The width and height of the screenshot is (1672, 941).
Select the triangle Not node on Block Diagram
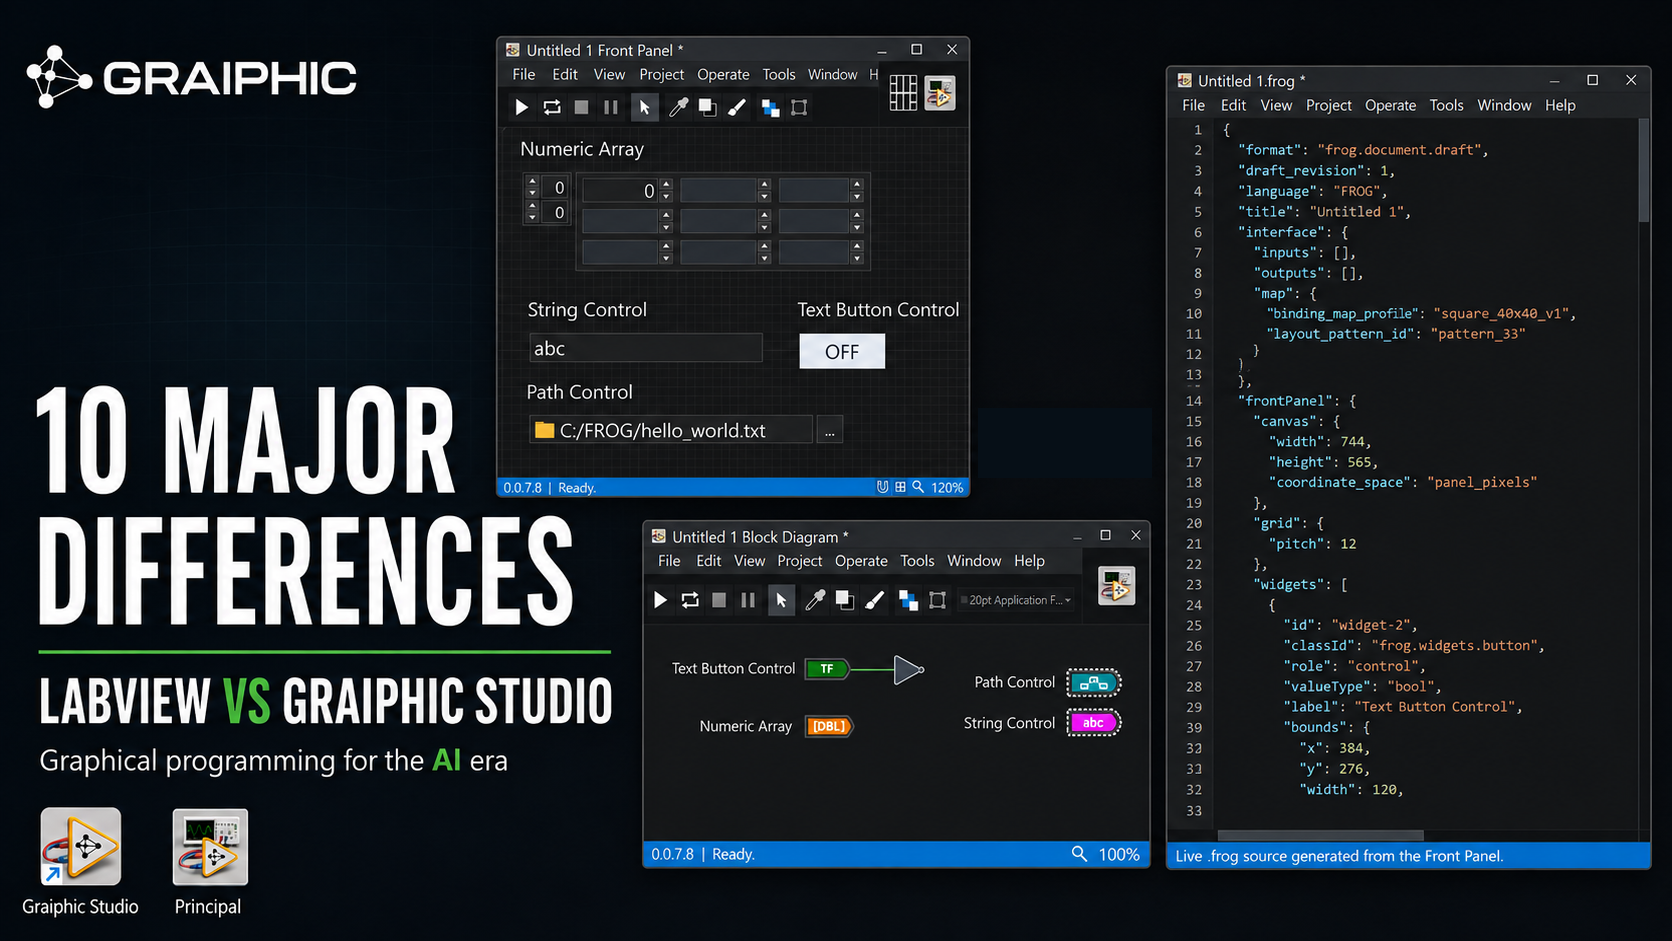(908, 670)
